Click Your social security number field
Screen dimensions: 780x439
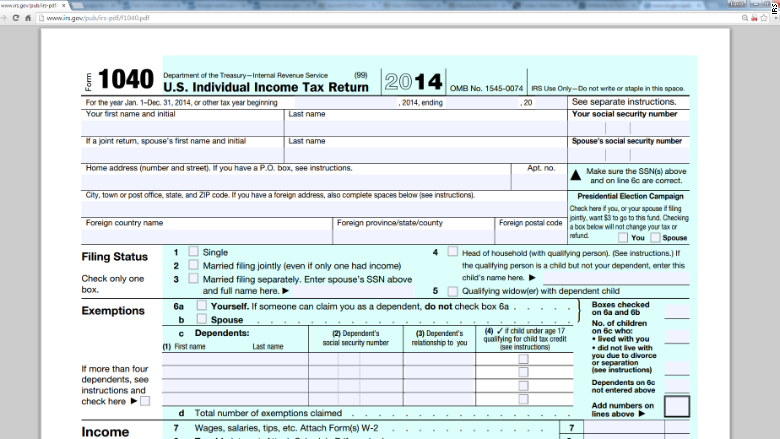point(629,128)
